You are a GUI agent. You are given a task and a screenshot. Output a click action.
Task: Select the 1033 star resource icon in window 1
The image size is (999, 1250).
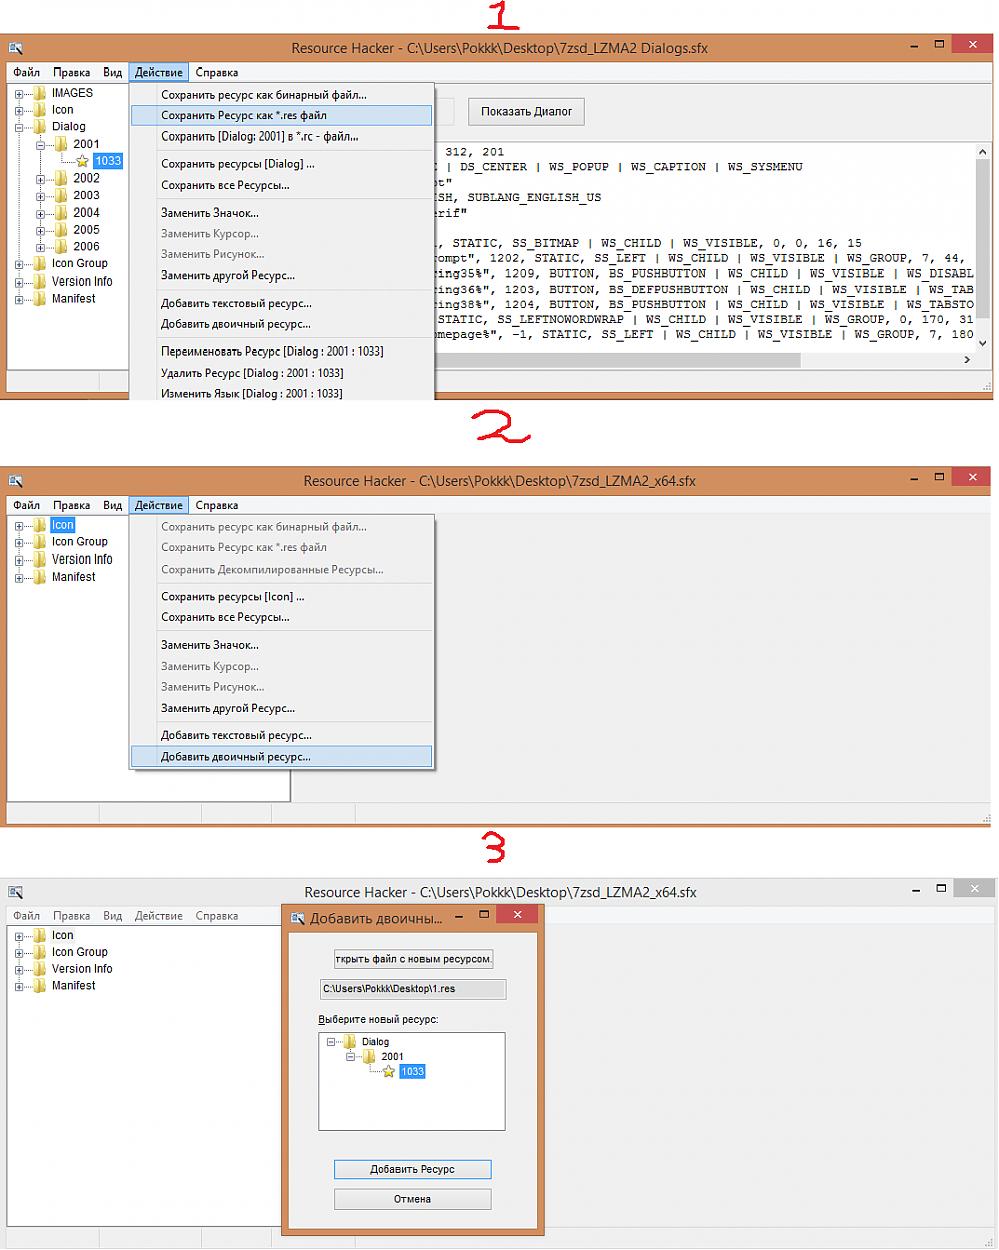coord(83,161)
